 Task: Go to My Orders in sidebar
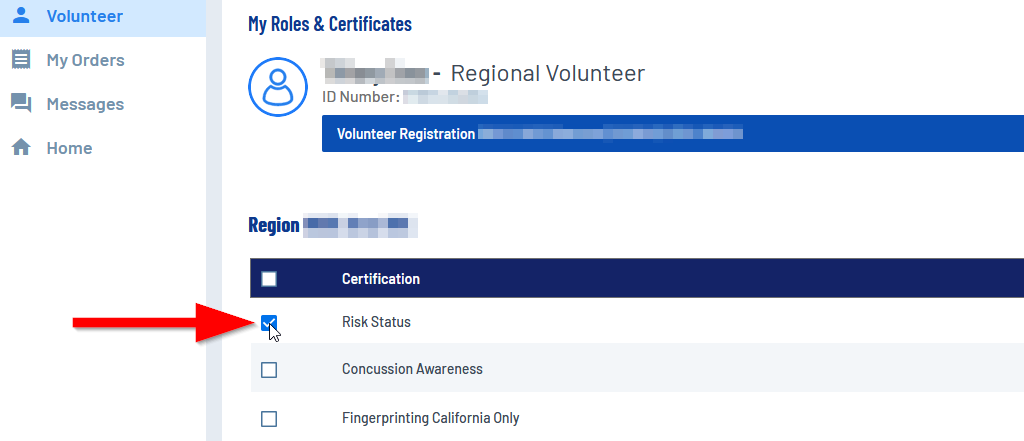point(85,60)
